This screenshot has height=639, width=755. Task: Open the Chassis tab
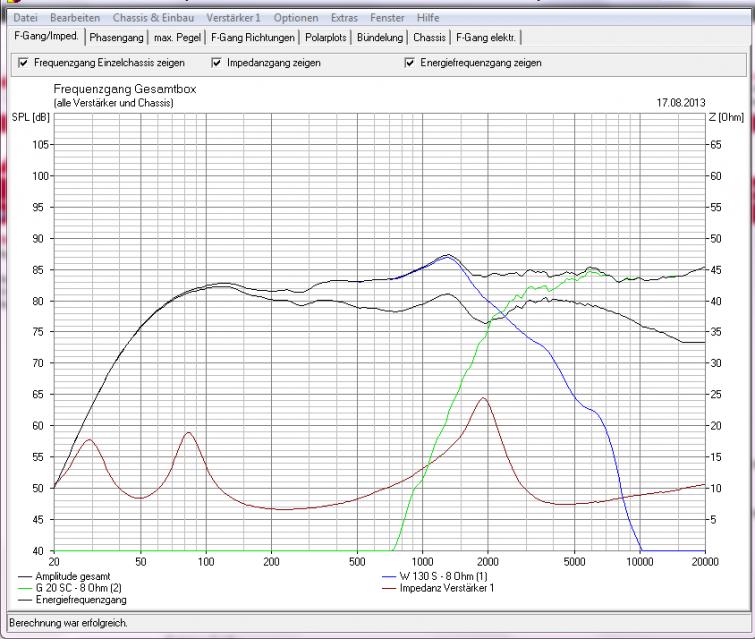(429, 38)
